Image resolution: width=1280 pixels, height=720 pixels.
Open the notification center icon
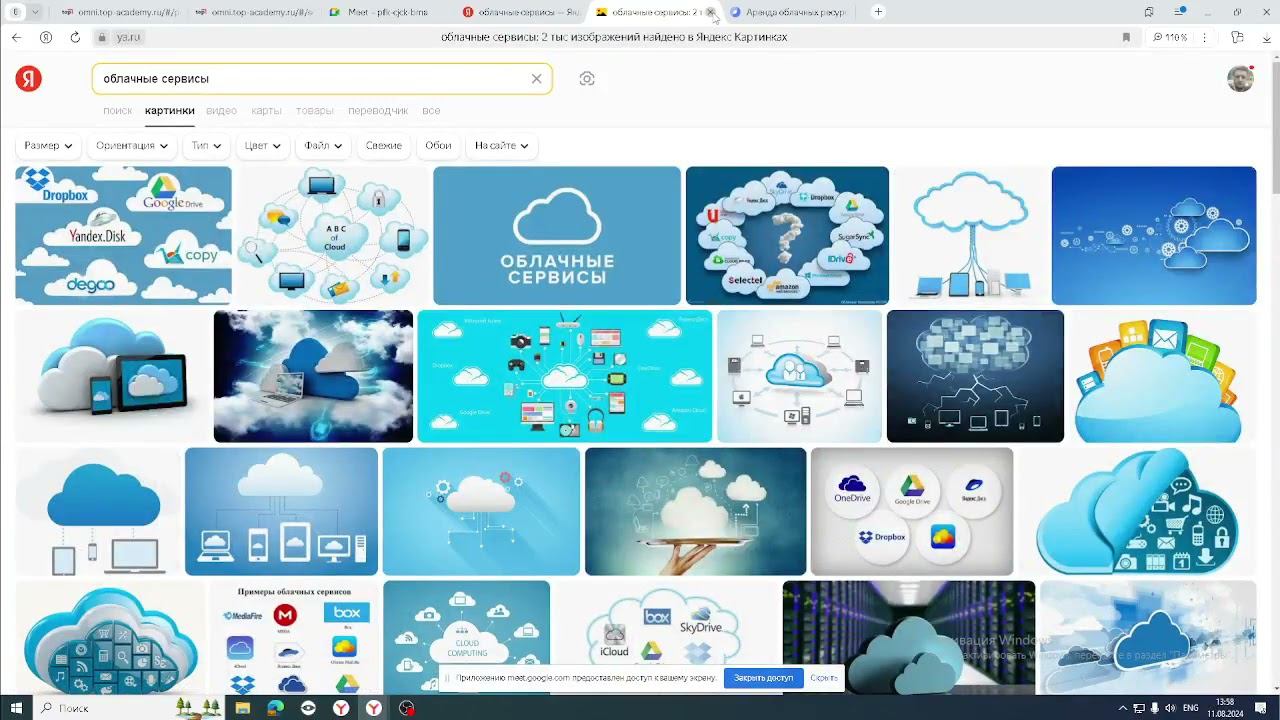click(1259, 708)
